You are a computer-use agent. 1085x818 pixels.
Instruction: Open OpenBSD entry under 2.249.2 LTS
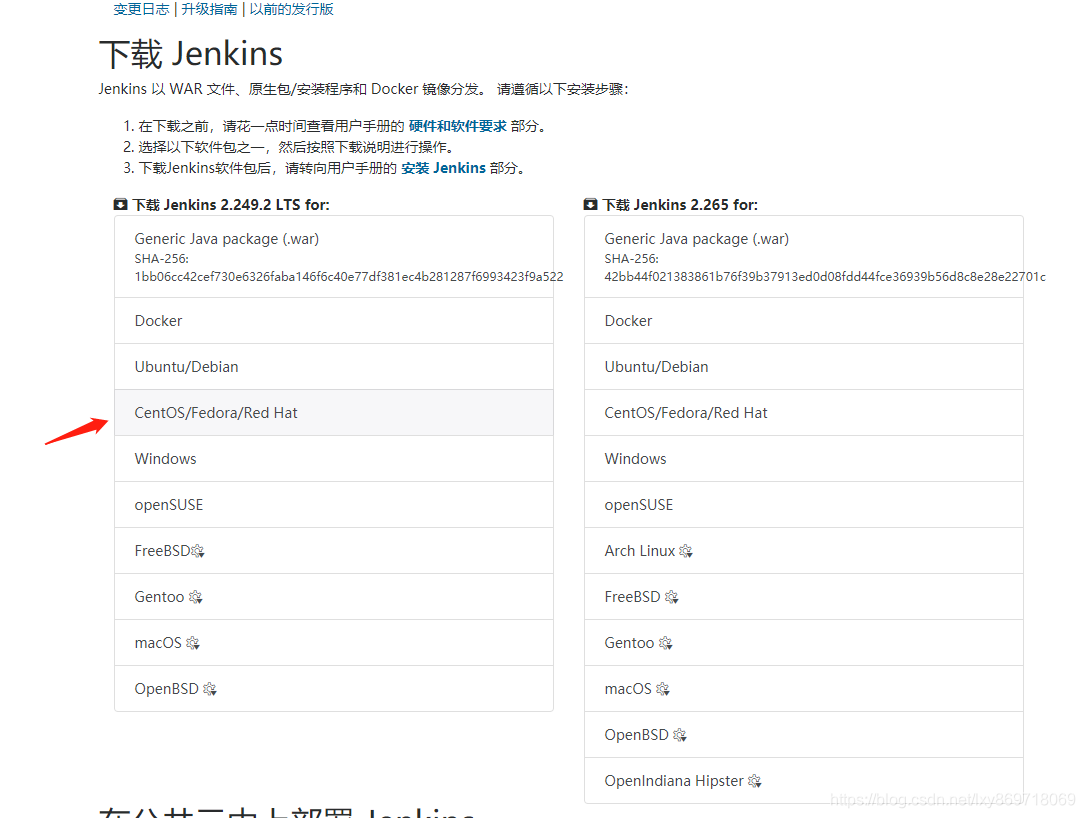coord(334,689)
